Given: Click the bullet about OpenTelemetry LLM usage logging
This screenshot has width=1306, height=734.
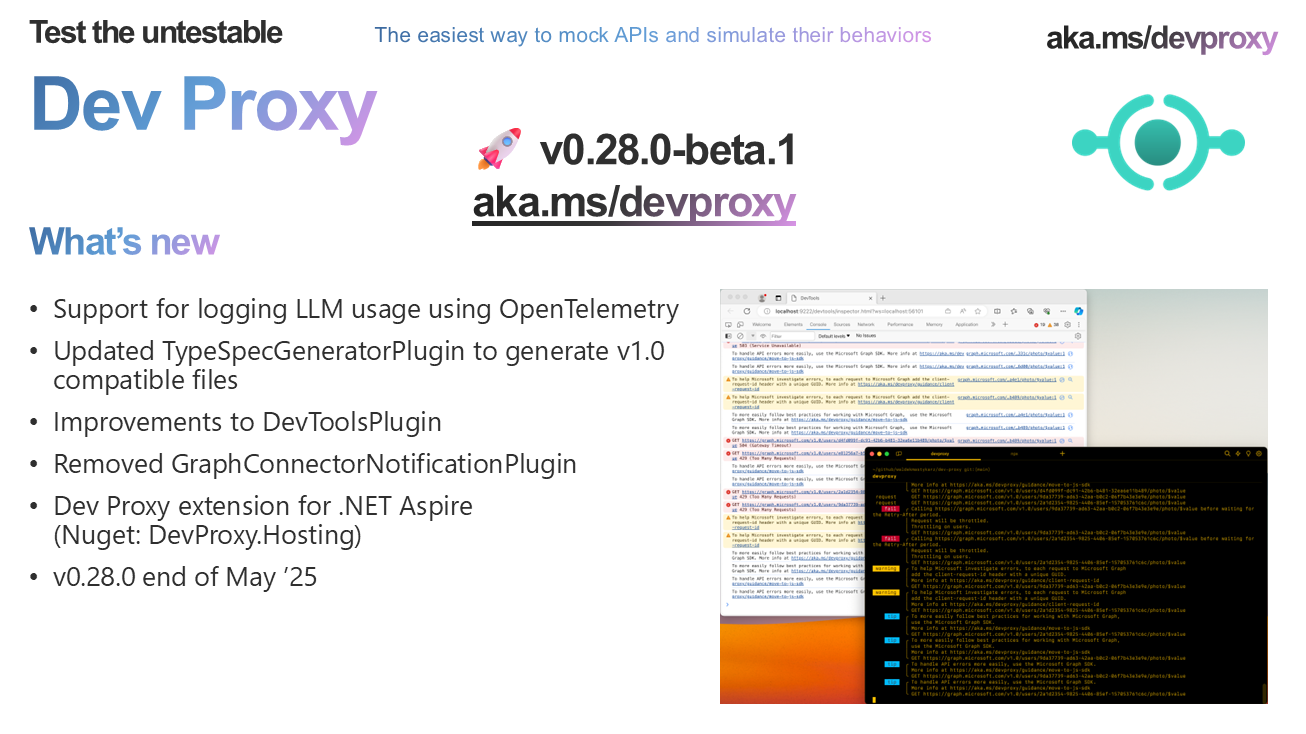Looking at the screenshot, I should click(366, 309).
